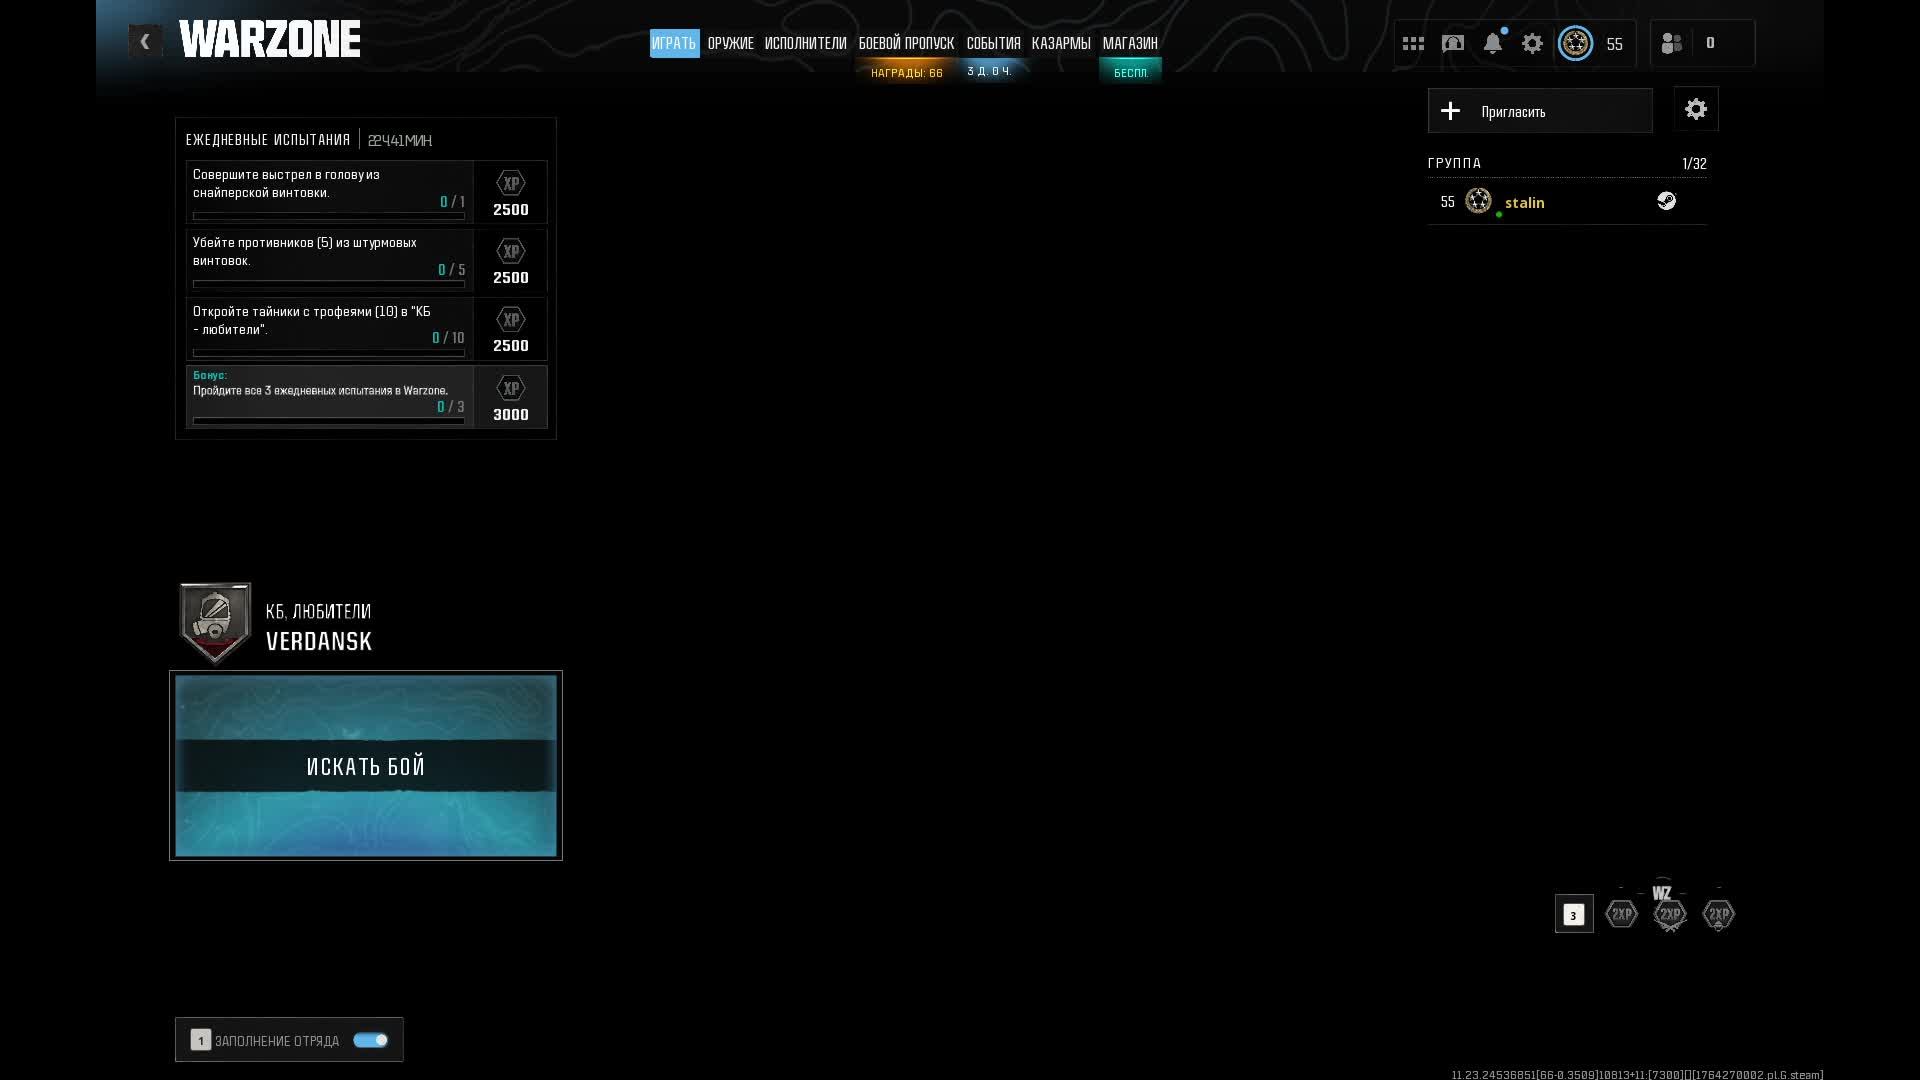Viewport: 1920px width, 1080px height.
Task: Select the bonus daily challenge worth 3000 XP
Action: pos(330,397)
